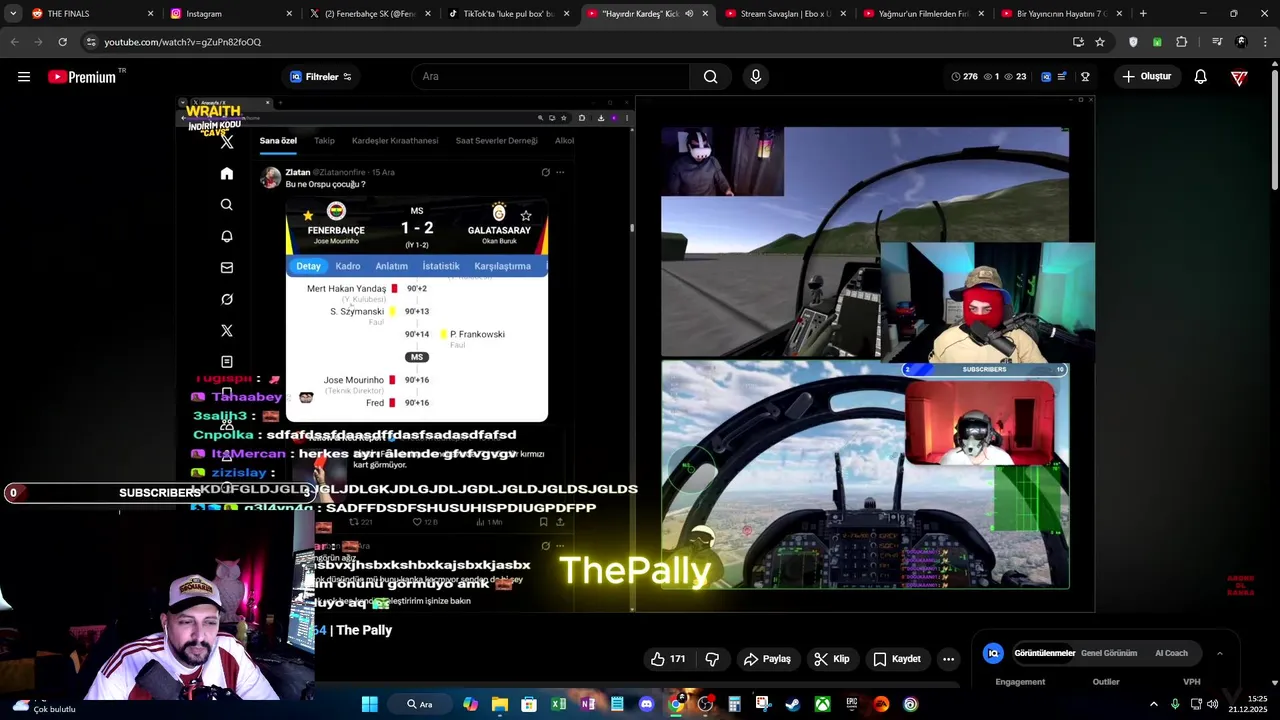Close the Instagram tab

[x=289, y=14]
